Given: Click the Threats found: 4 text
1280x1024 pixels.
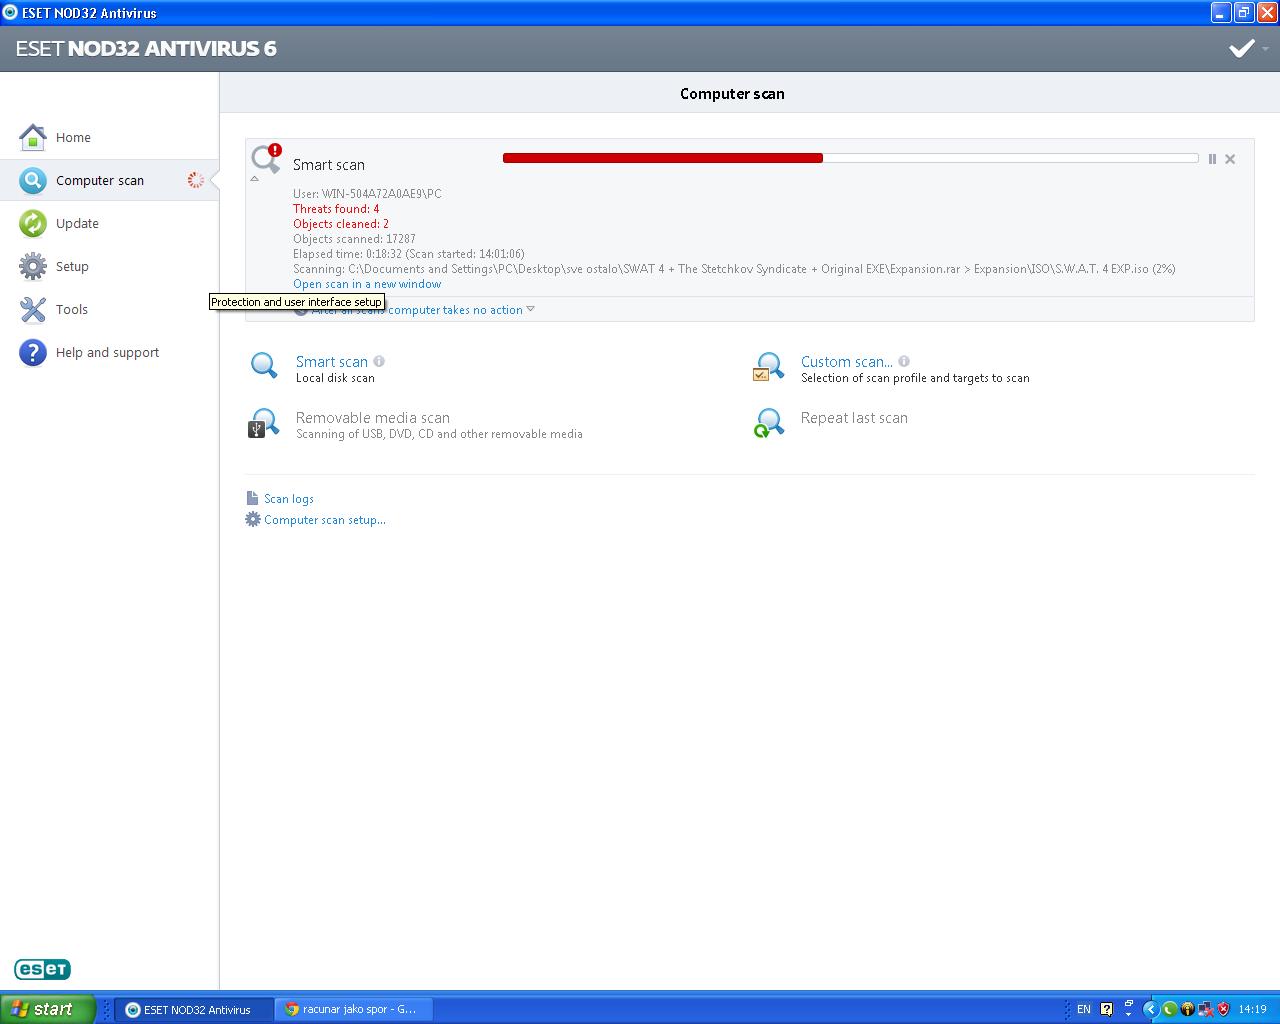Looking at the screenshot, I should tap(336, 209).
